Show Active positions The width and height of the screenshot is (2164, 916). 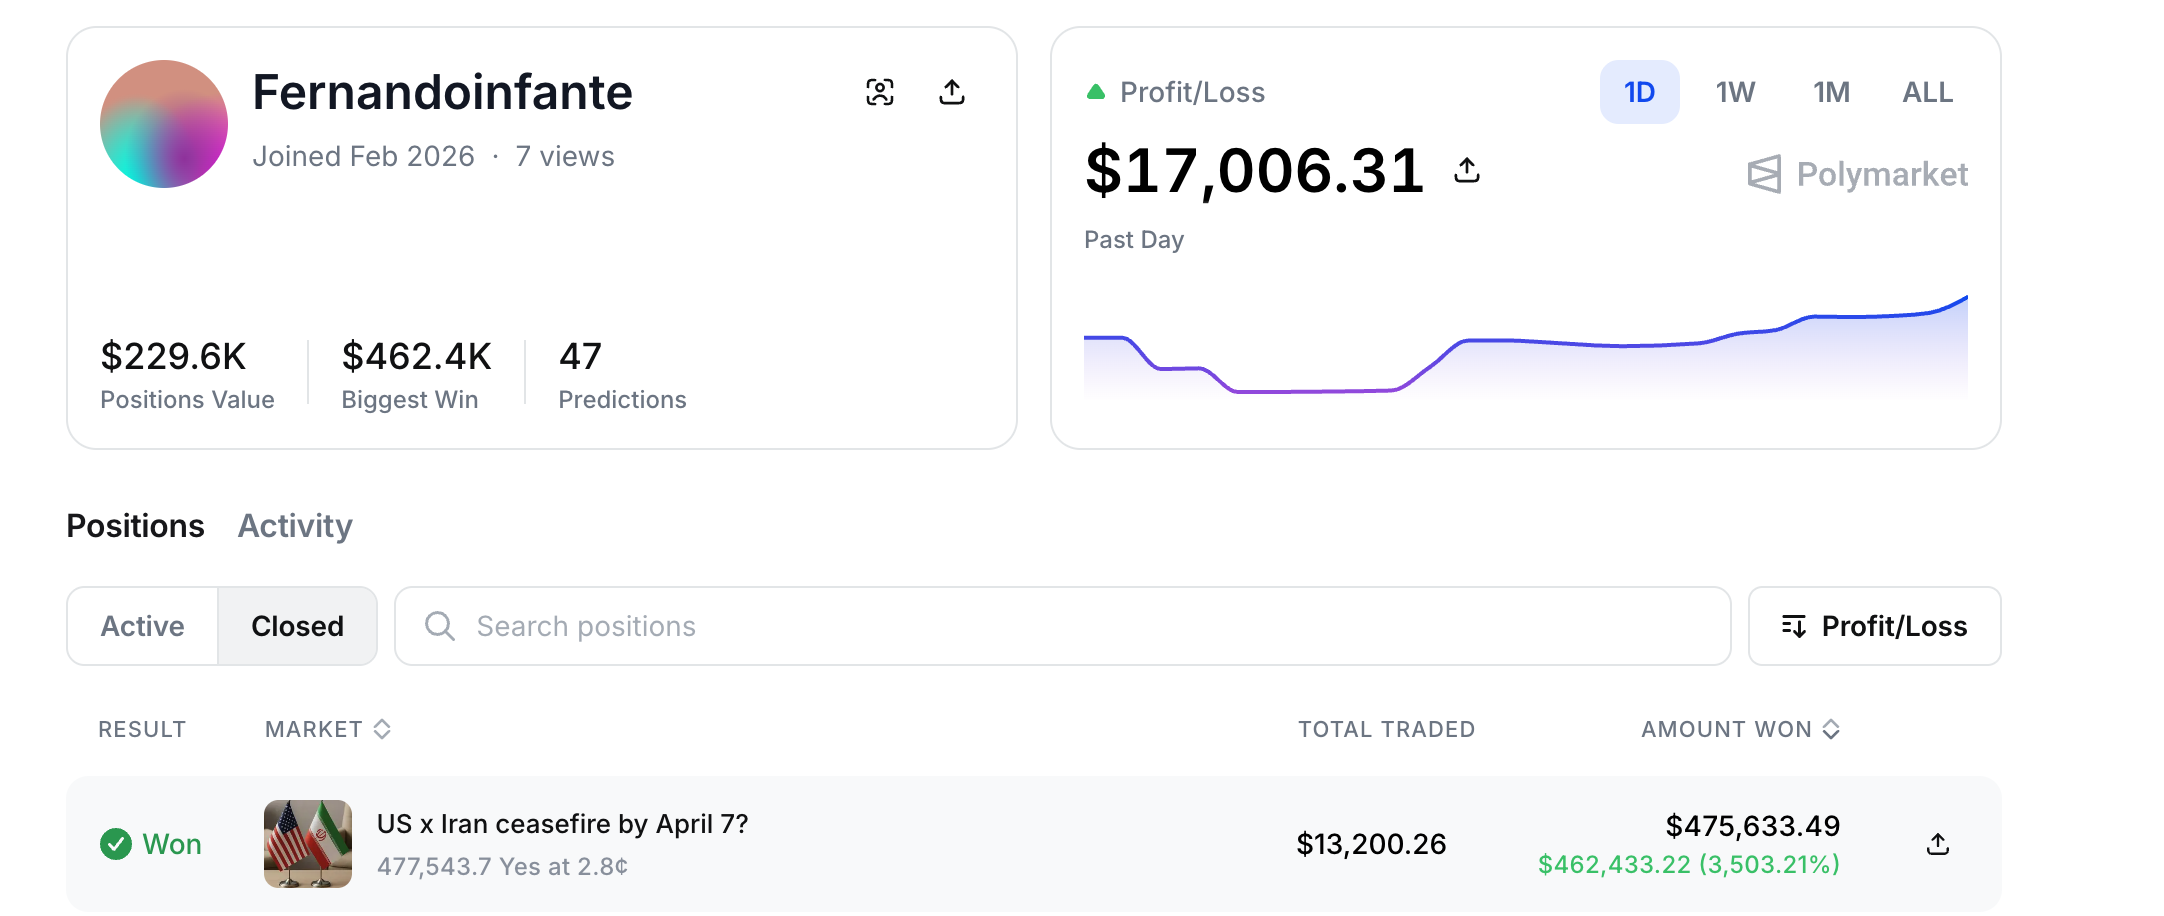(x=142, y=626)
